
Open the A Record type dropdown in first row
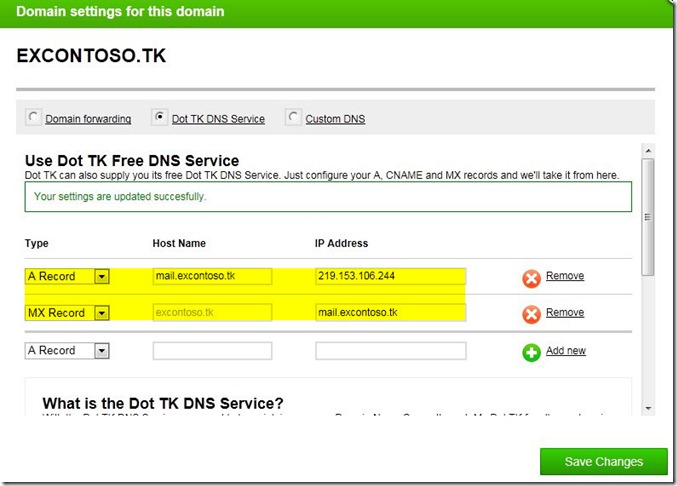click(102, 276)
